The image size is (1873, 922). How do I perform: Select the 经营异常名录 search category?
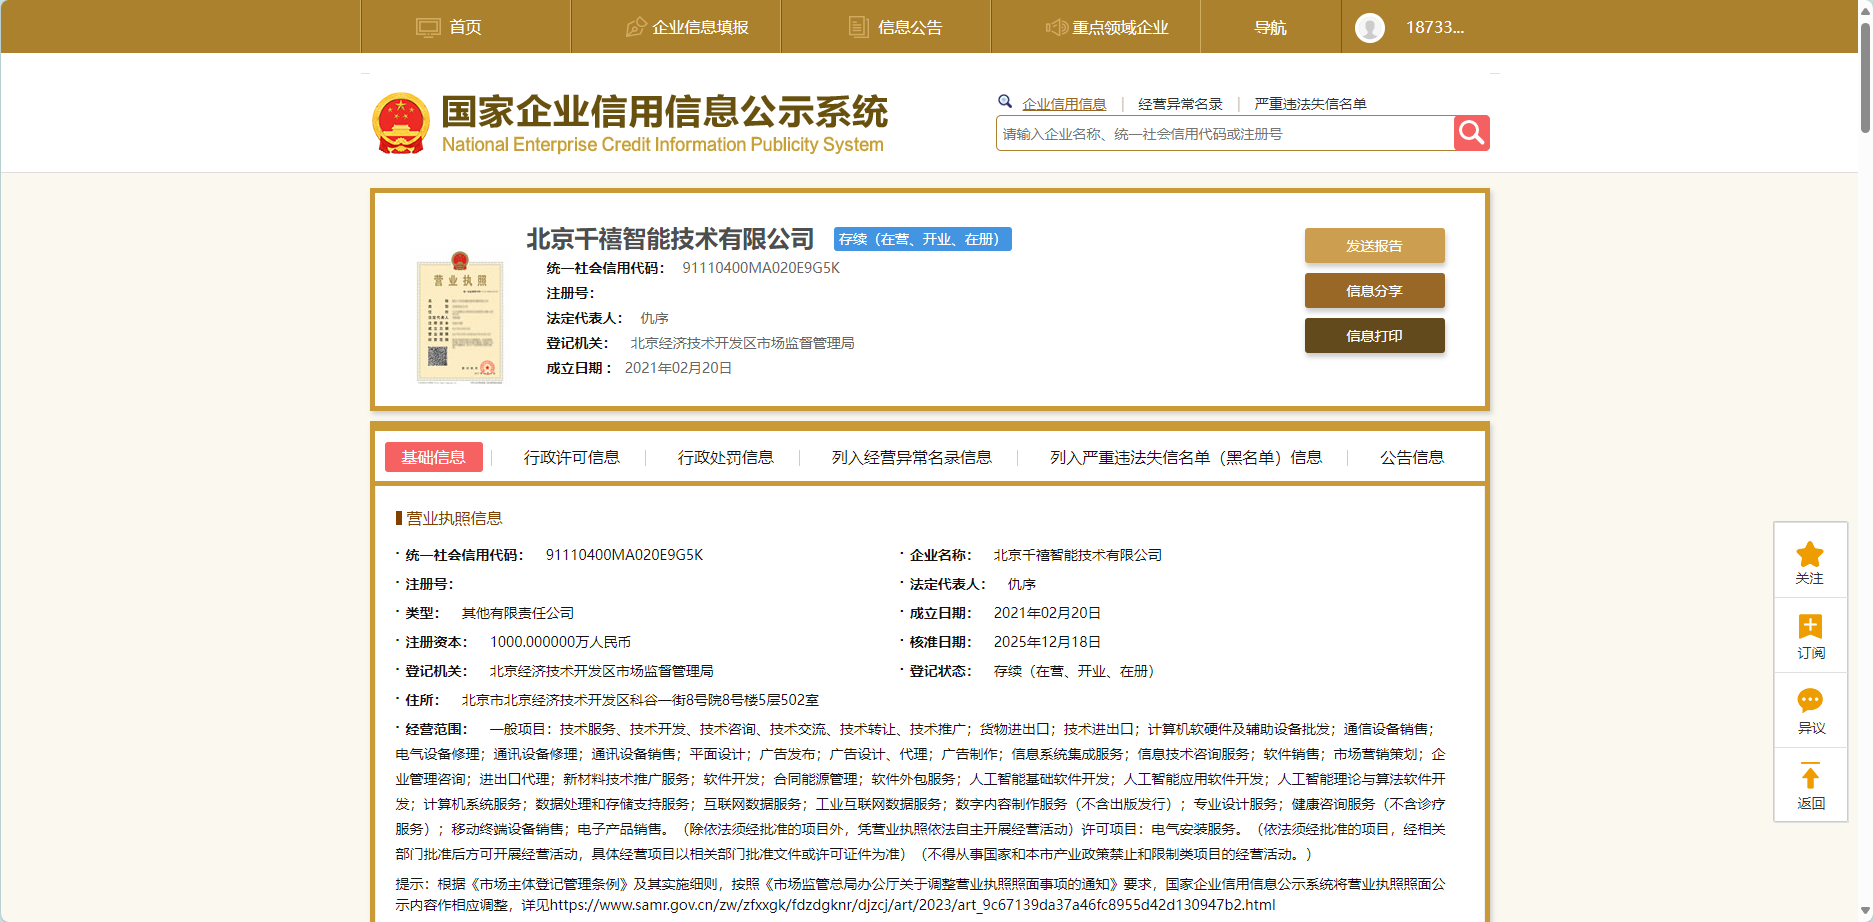(1180, 104)
